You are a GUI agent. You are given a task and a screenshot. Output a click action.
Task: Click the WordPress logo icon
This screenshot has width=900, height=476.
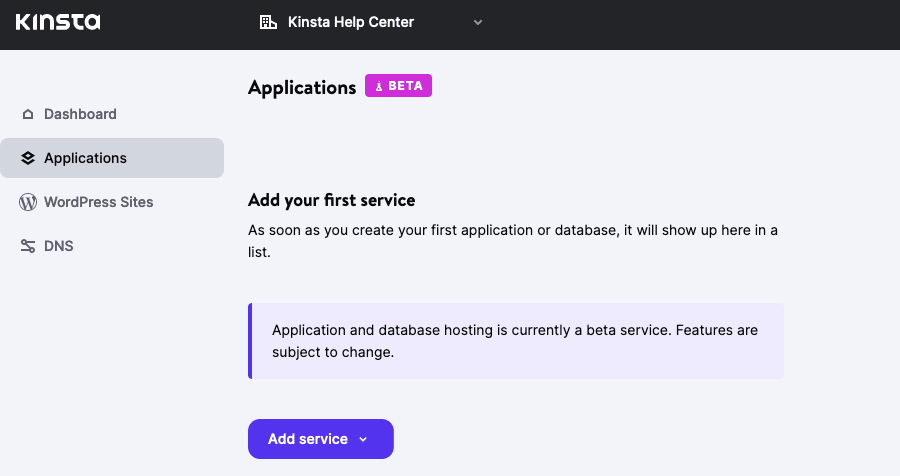tap(28, 202)
